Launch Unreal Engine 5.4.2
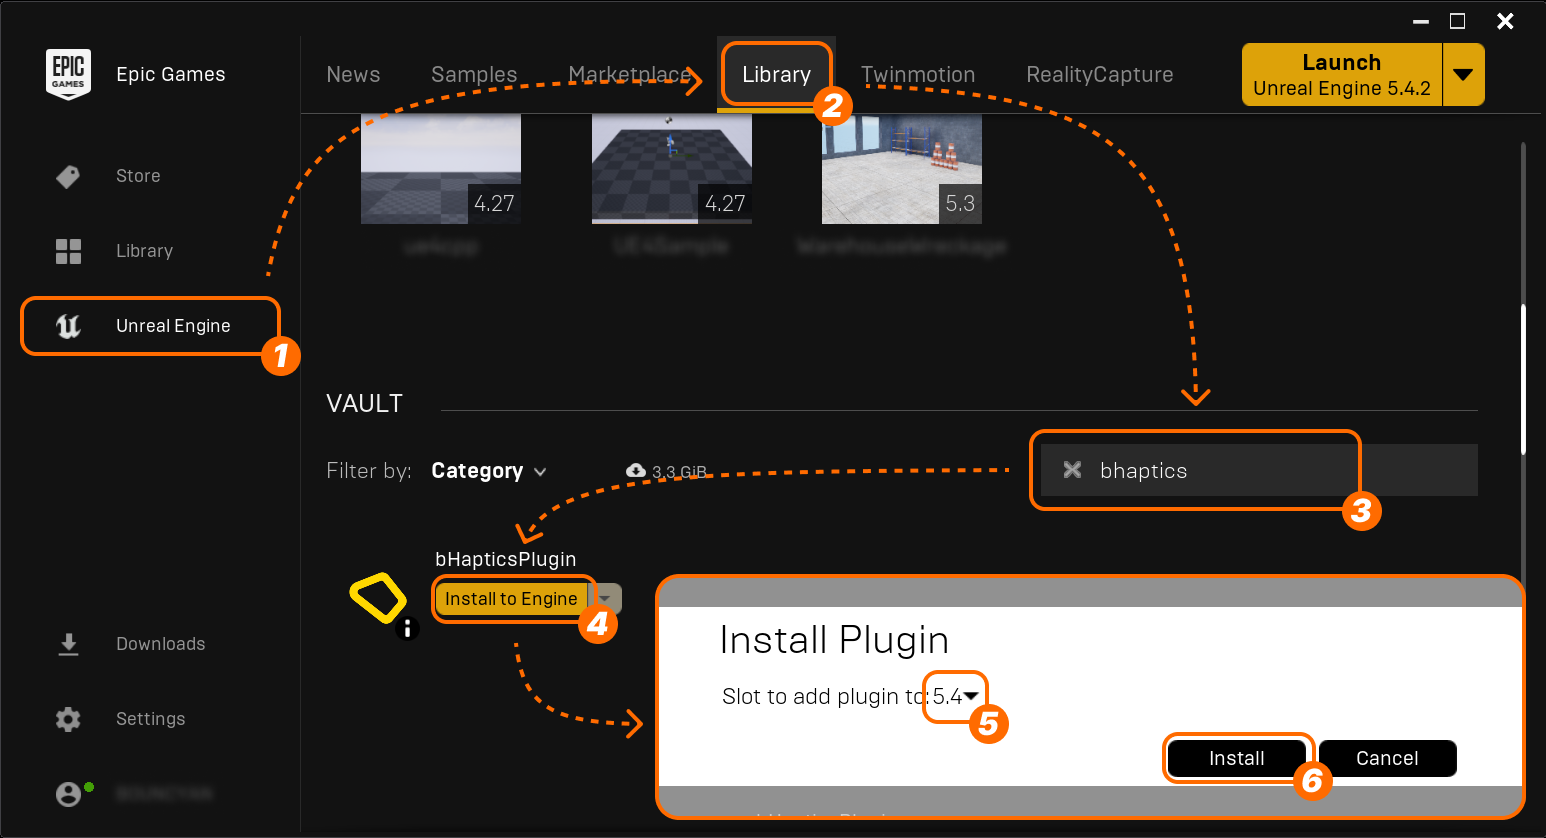Viewport: 1546px width, 838px height. [x=1342, y=75]
